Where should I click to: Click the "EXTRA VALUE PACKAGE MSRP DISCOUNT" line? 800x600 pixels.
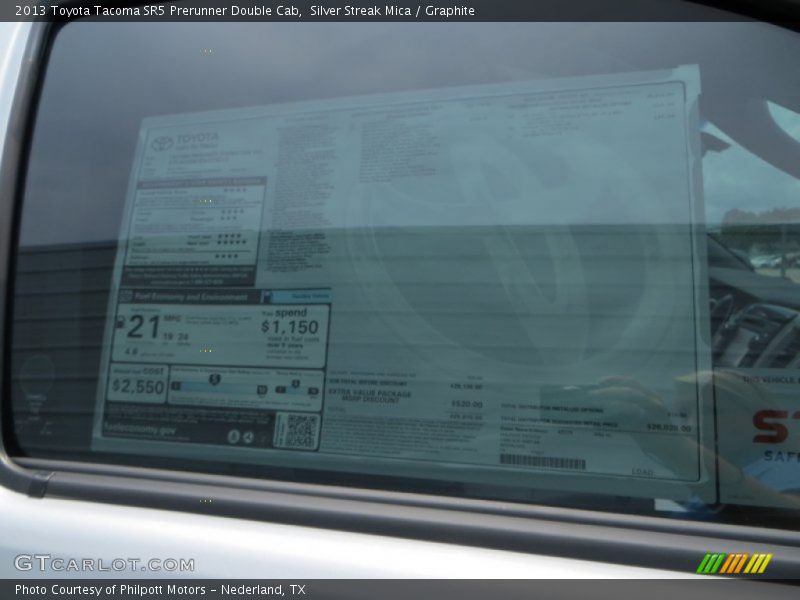369,396
